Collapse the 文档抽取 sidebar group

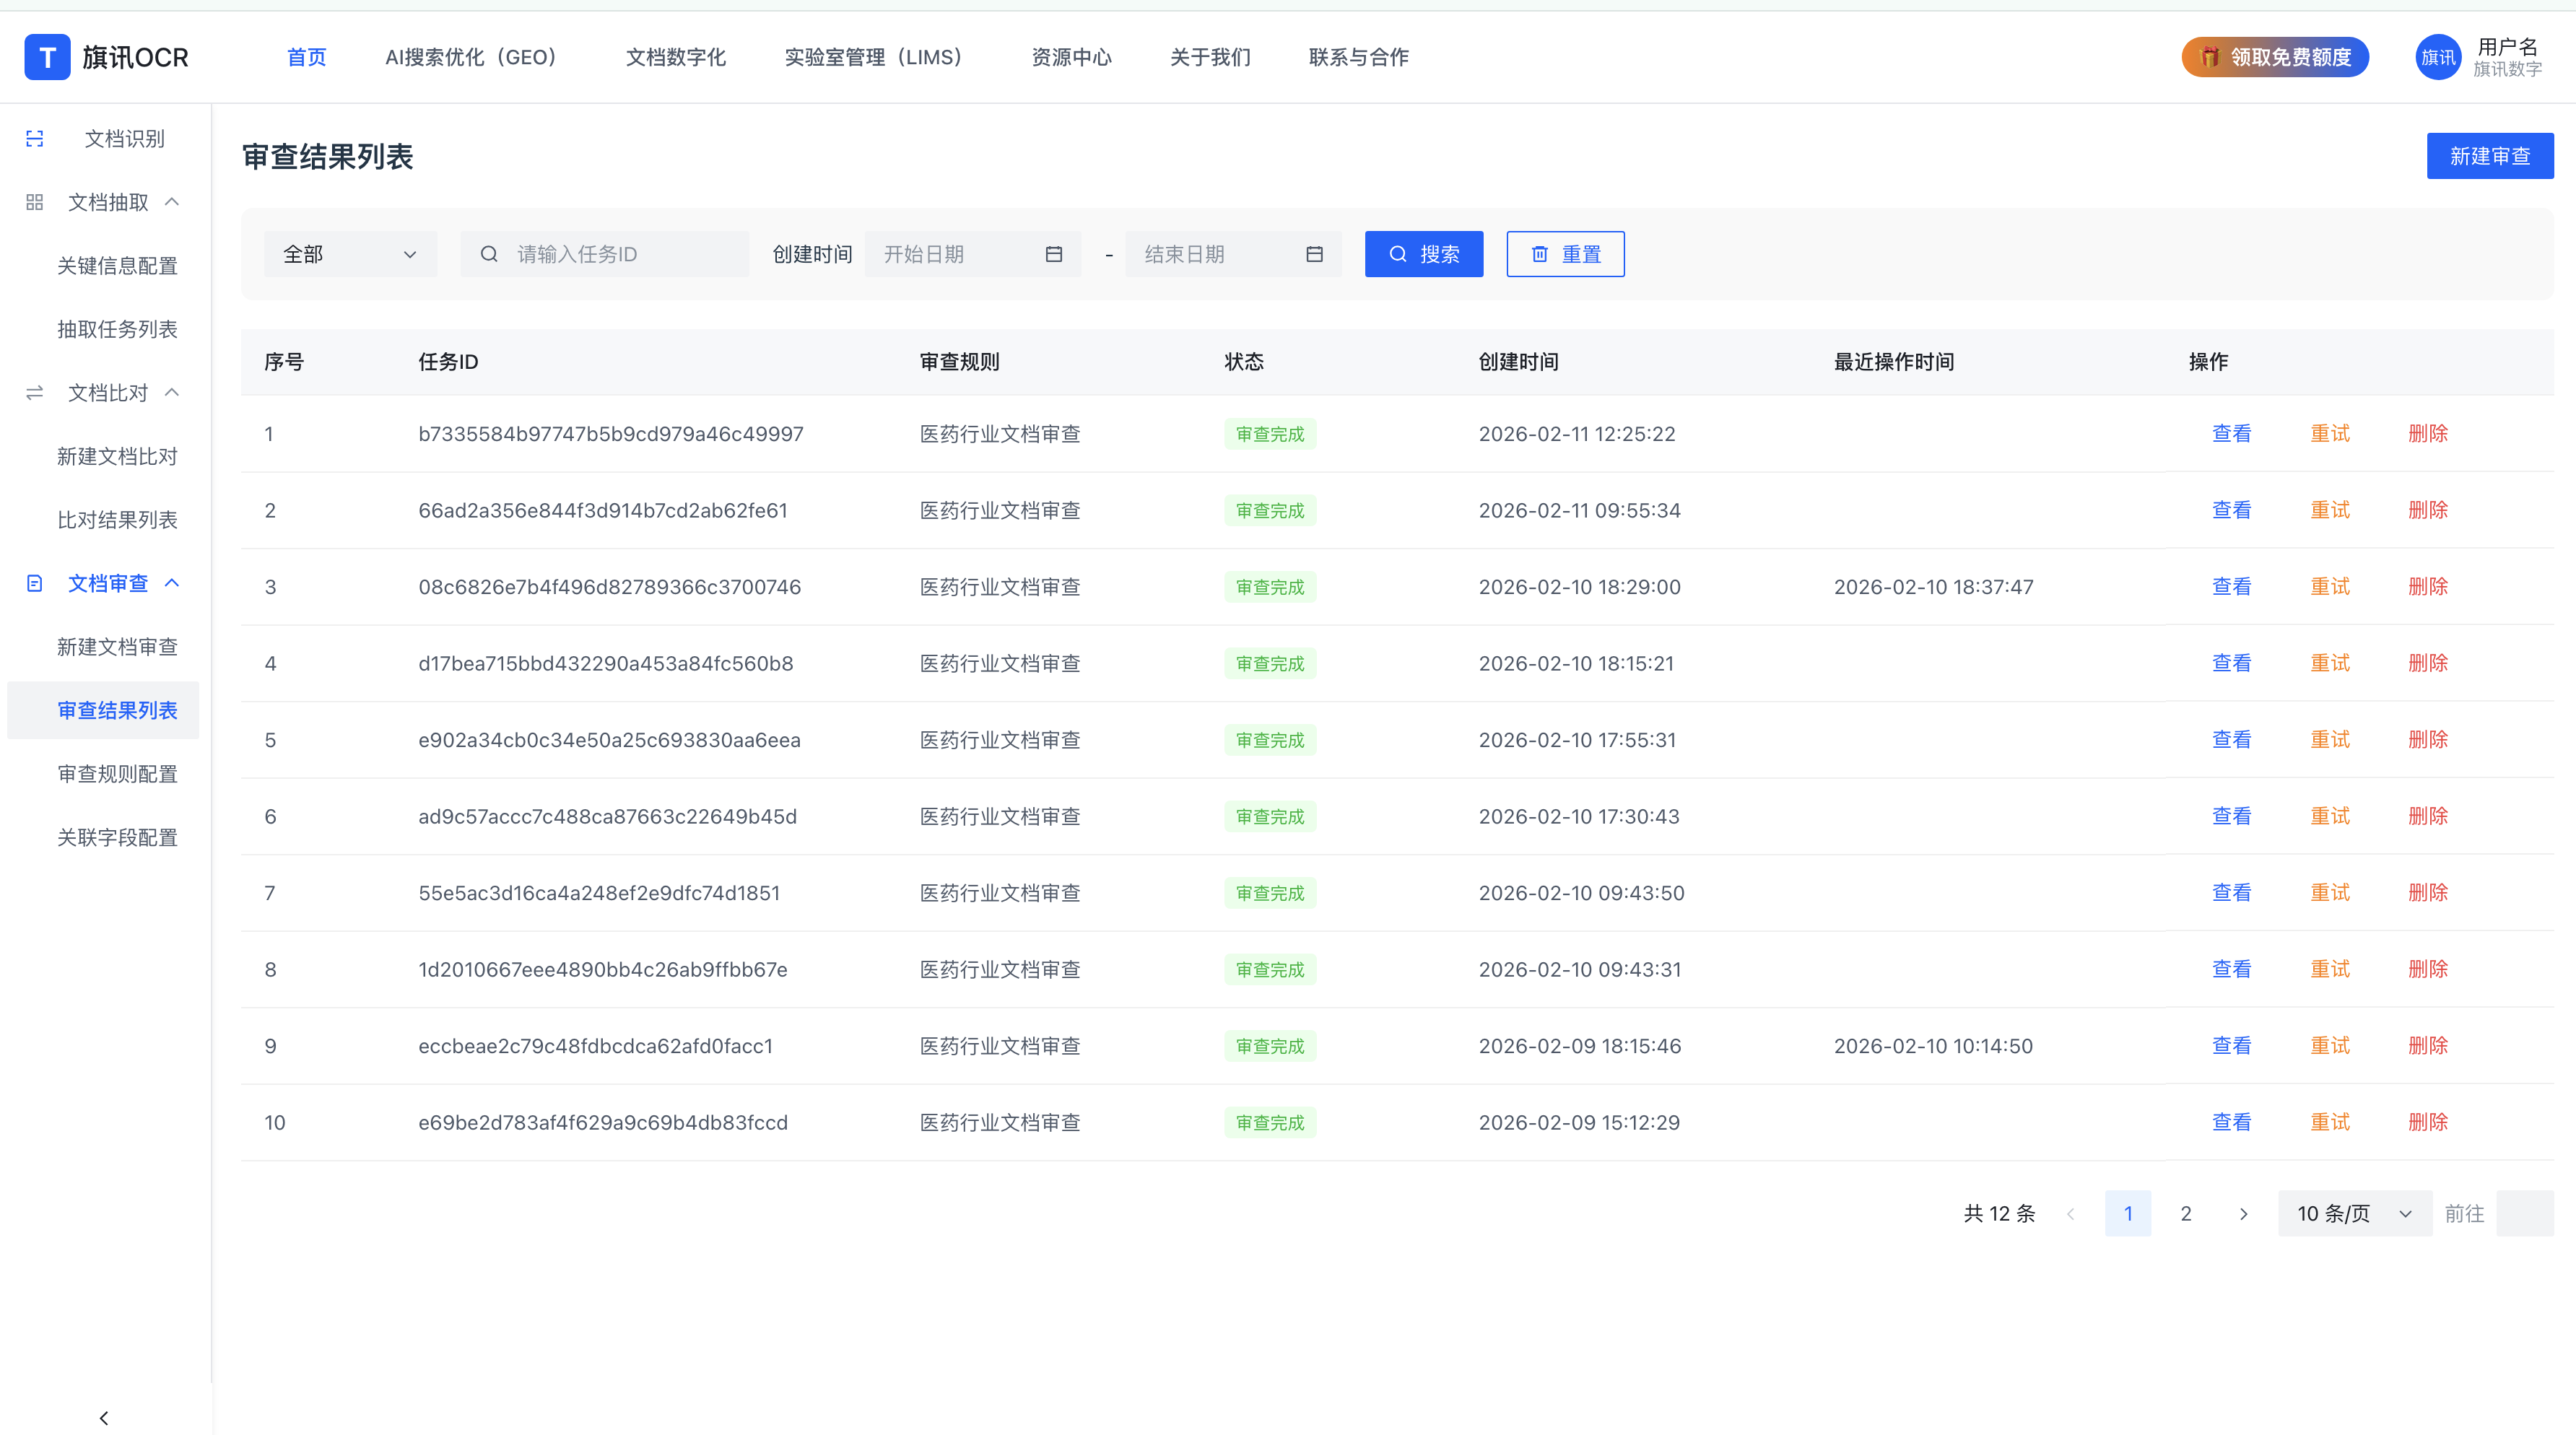click(172, 202)
